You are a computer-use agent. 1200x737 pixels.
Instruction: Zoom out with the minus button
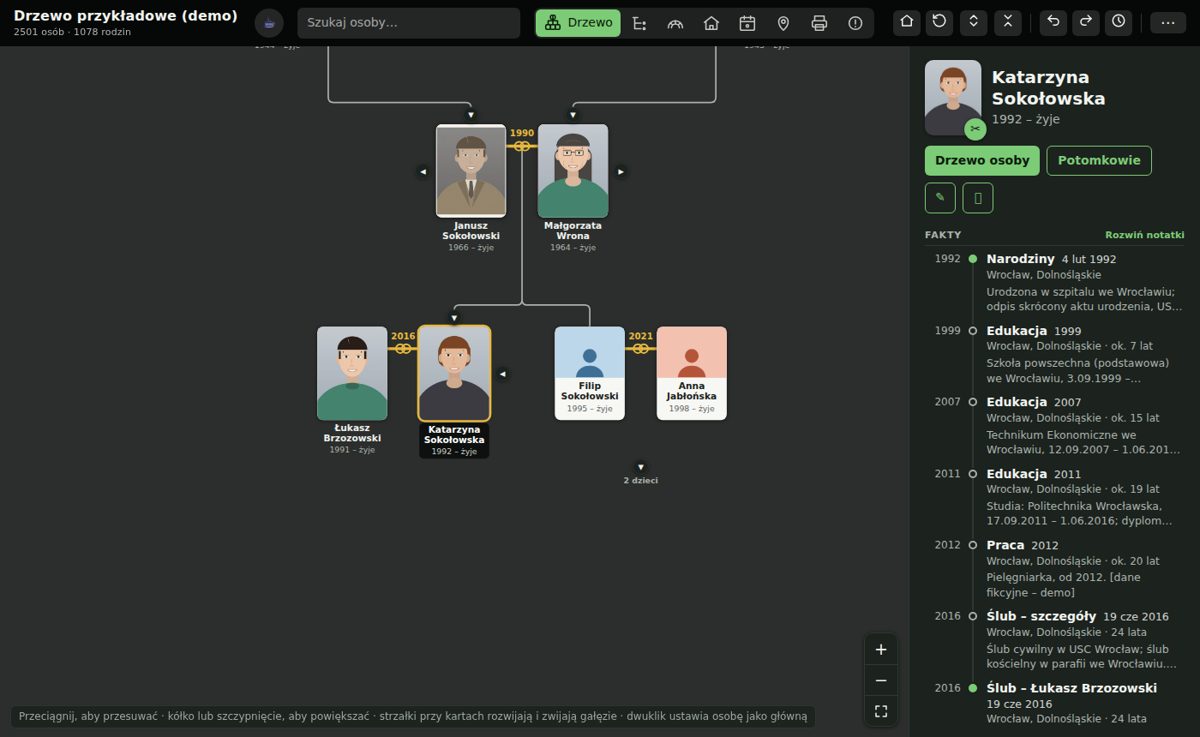click(x=881, y=681)
